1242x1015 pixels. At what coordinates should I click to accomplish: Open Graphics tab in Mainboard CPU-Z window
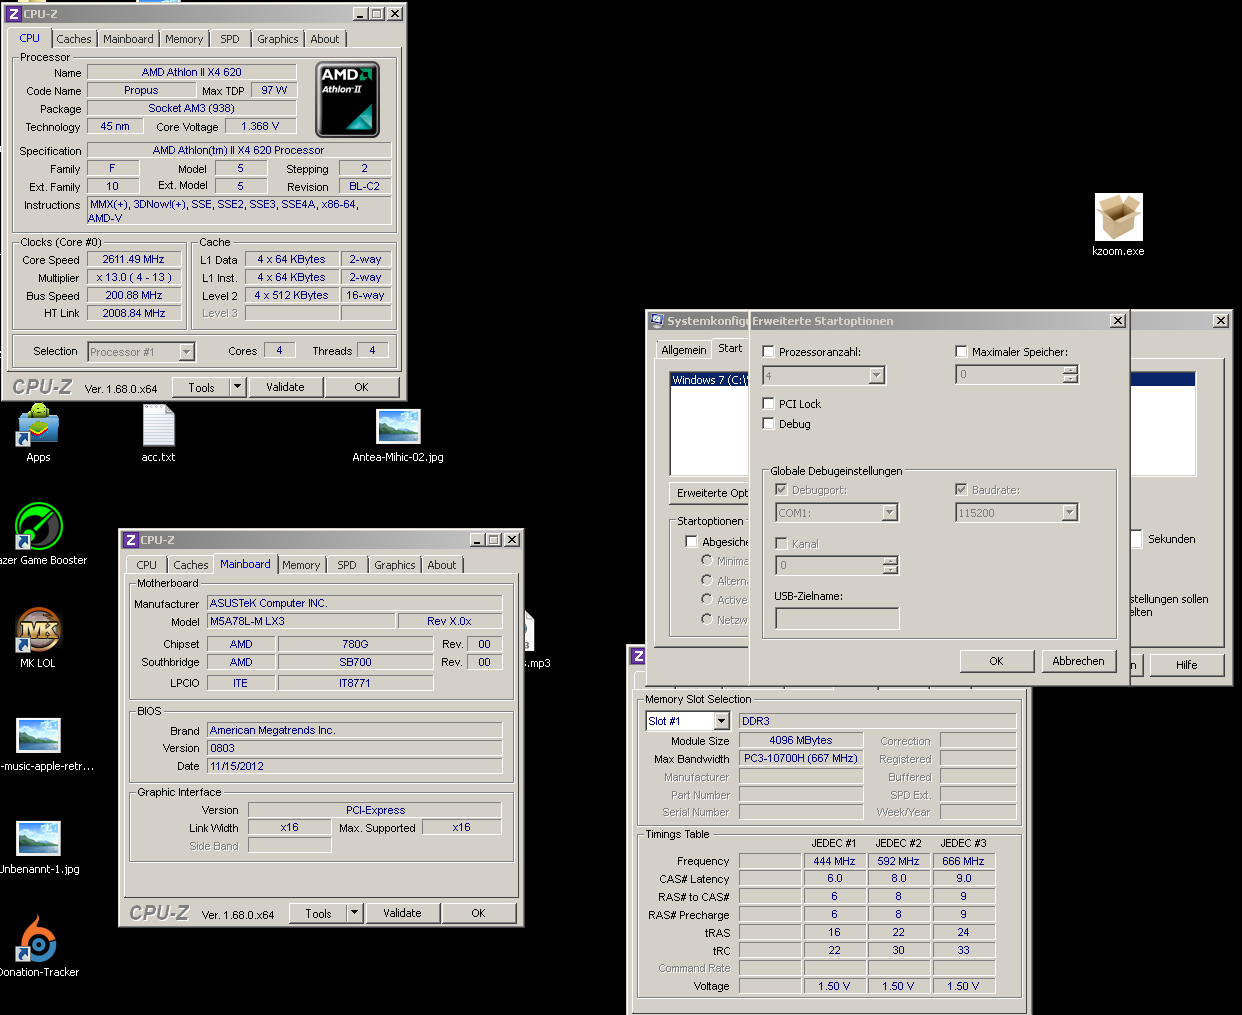tap(395, 565)
